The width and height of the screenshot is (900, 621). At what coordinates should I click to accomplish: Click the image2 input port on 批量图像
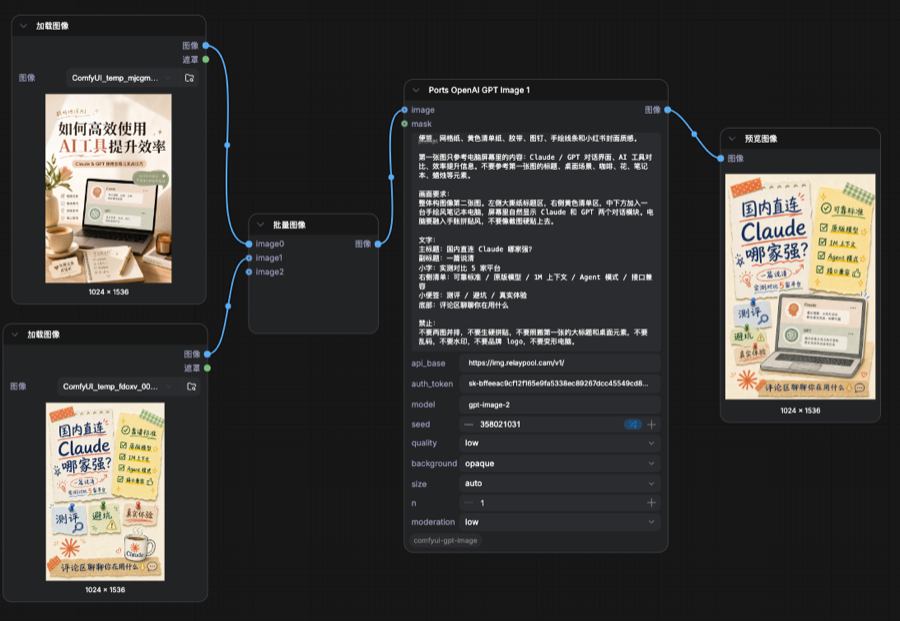click(x=249, y=271)
